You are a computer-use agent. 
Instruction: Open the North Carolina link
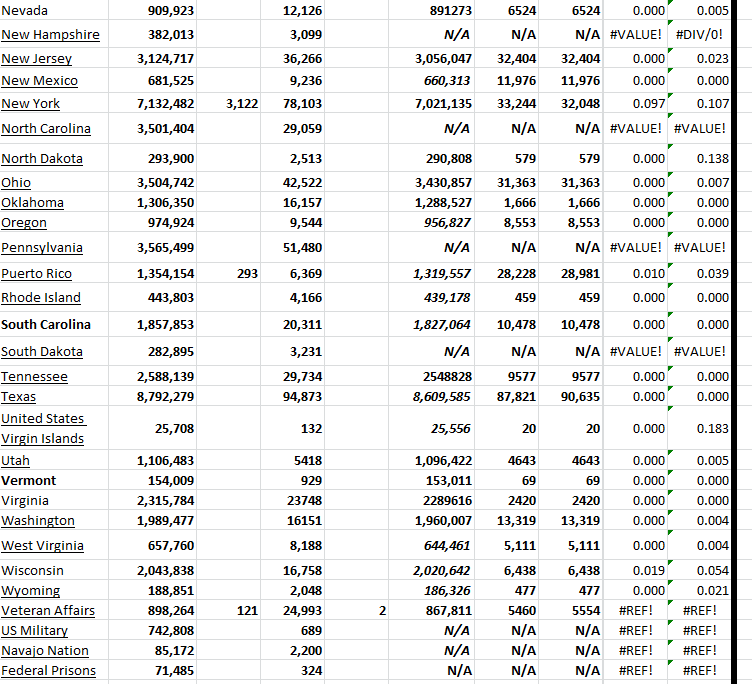[x=46, y=129]
